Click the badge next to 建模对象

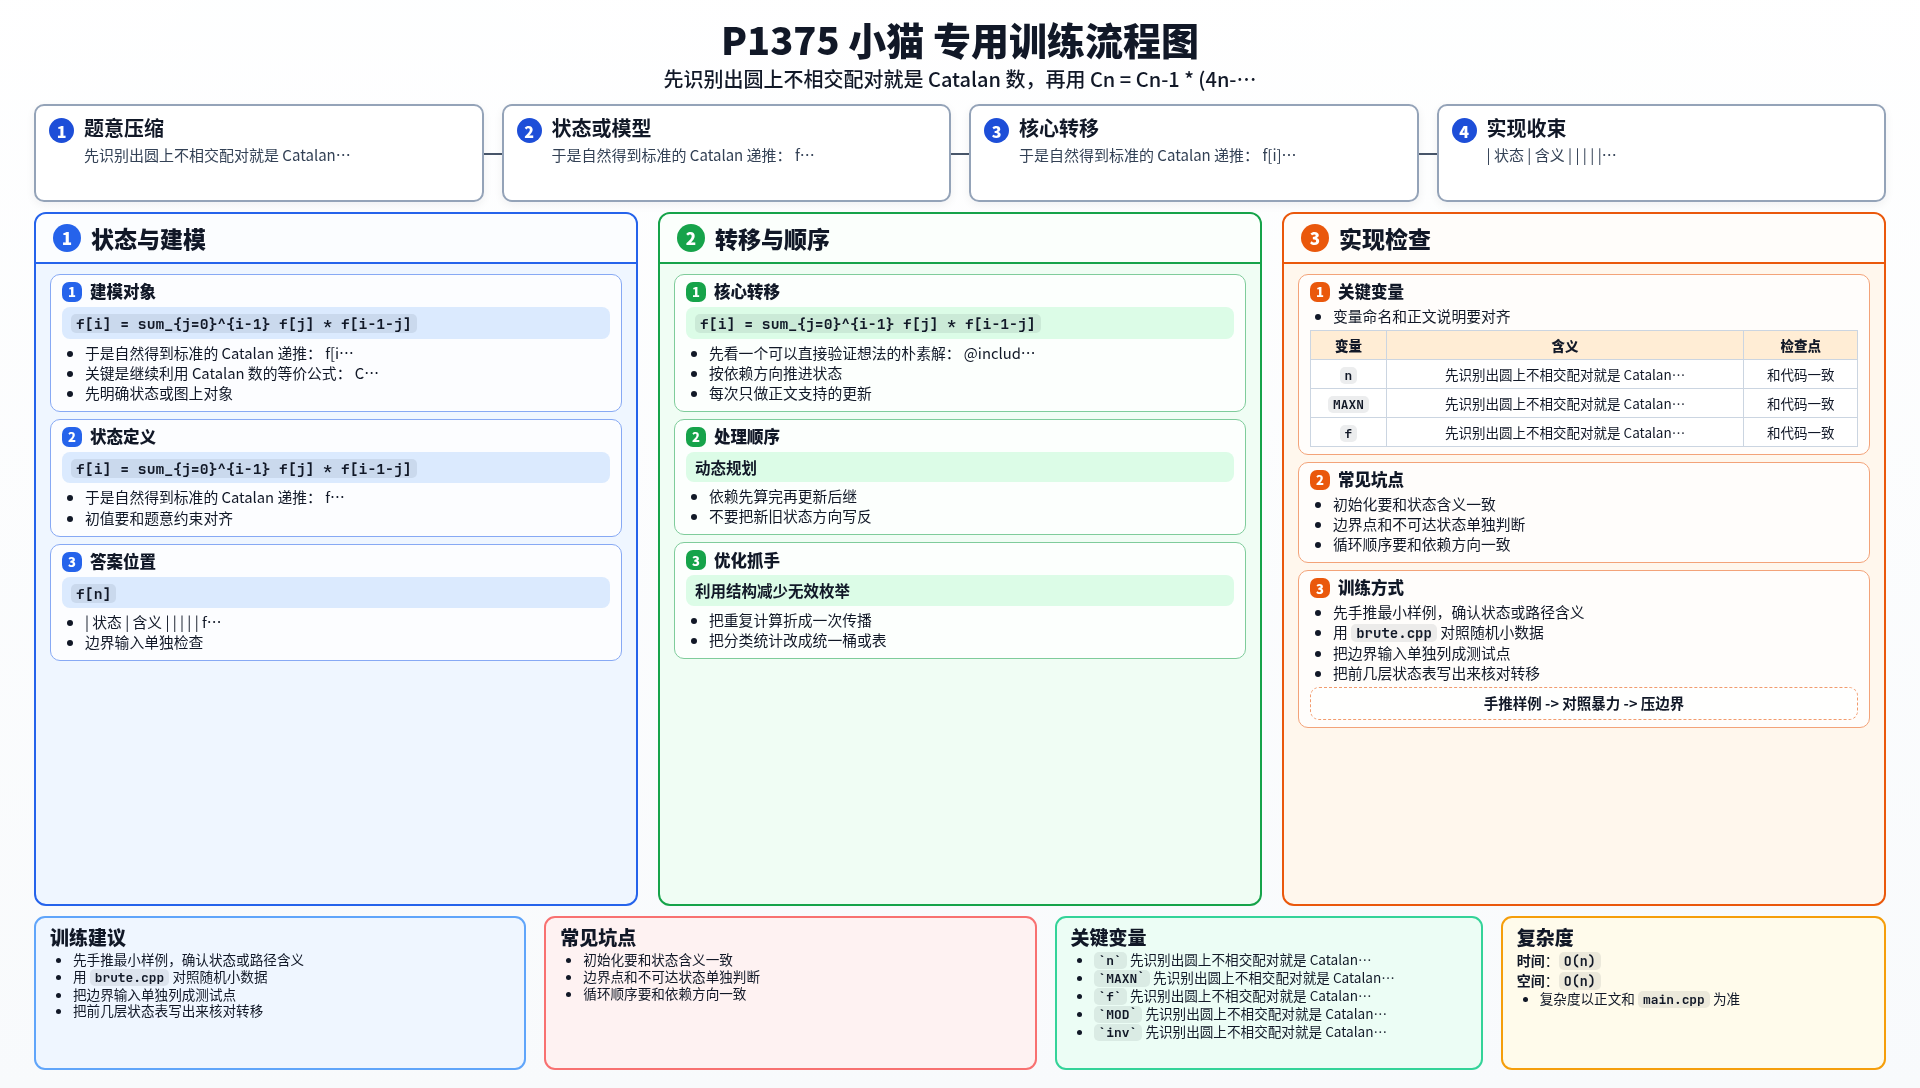coord(72,292)
